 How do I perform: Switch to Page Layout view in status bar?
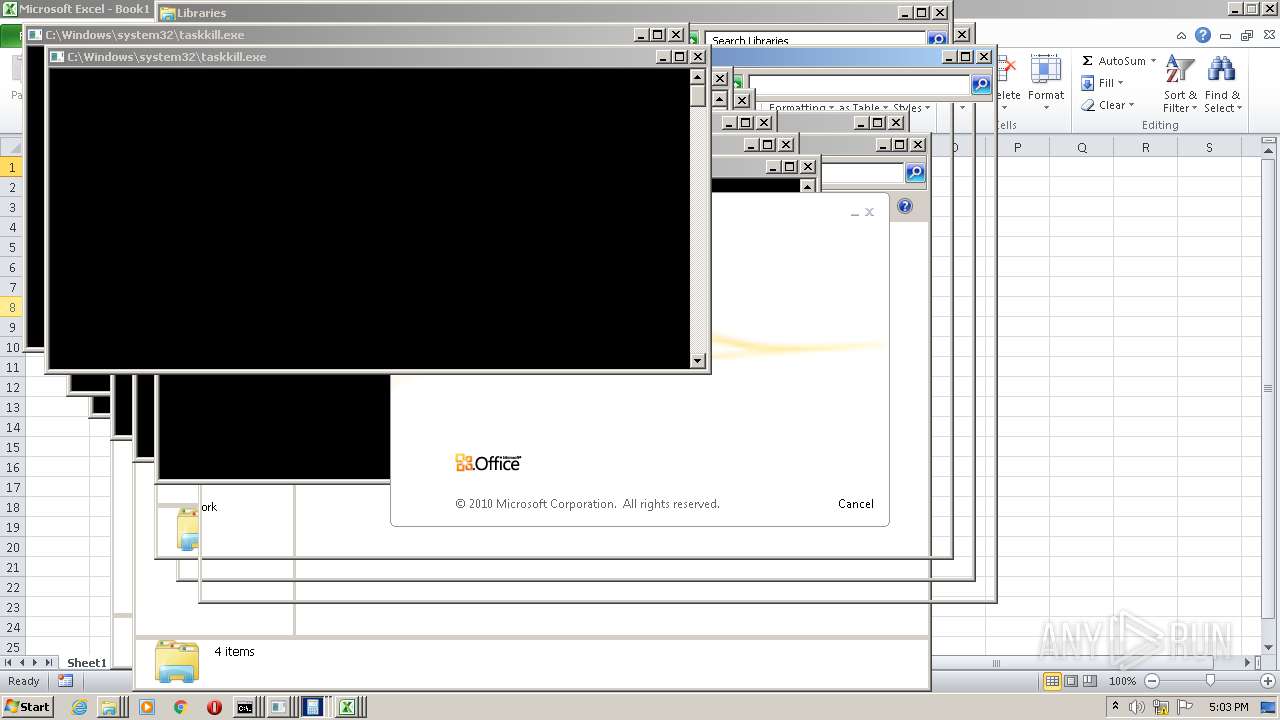pyautogui.click(x=1071, y=681)
